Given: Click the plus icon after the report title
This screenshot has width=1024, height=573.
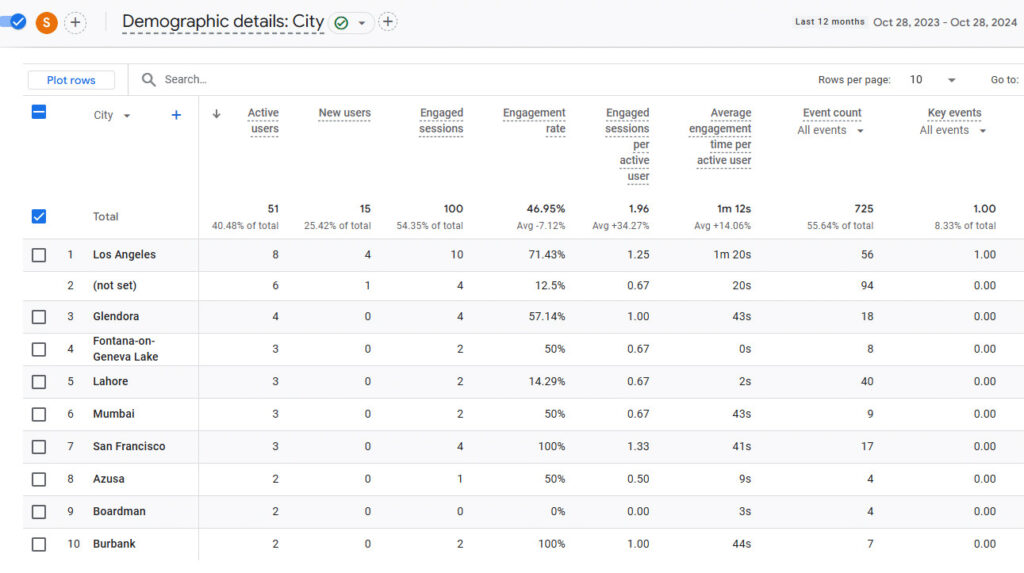Looking at the screenshot, I should point(388,22).
